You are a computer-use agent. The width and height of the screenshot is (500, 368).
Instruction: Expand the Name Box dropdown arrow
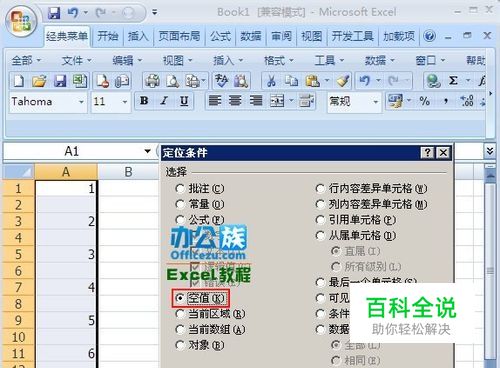click(147, 151)
